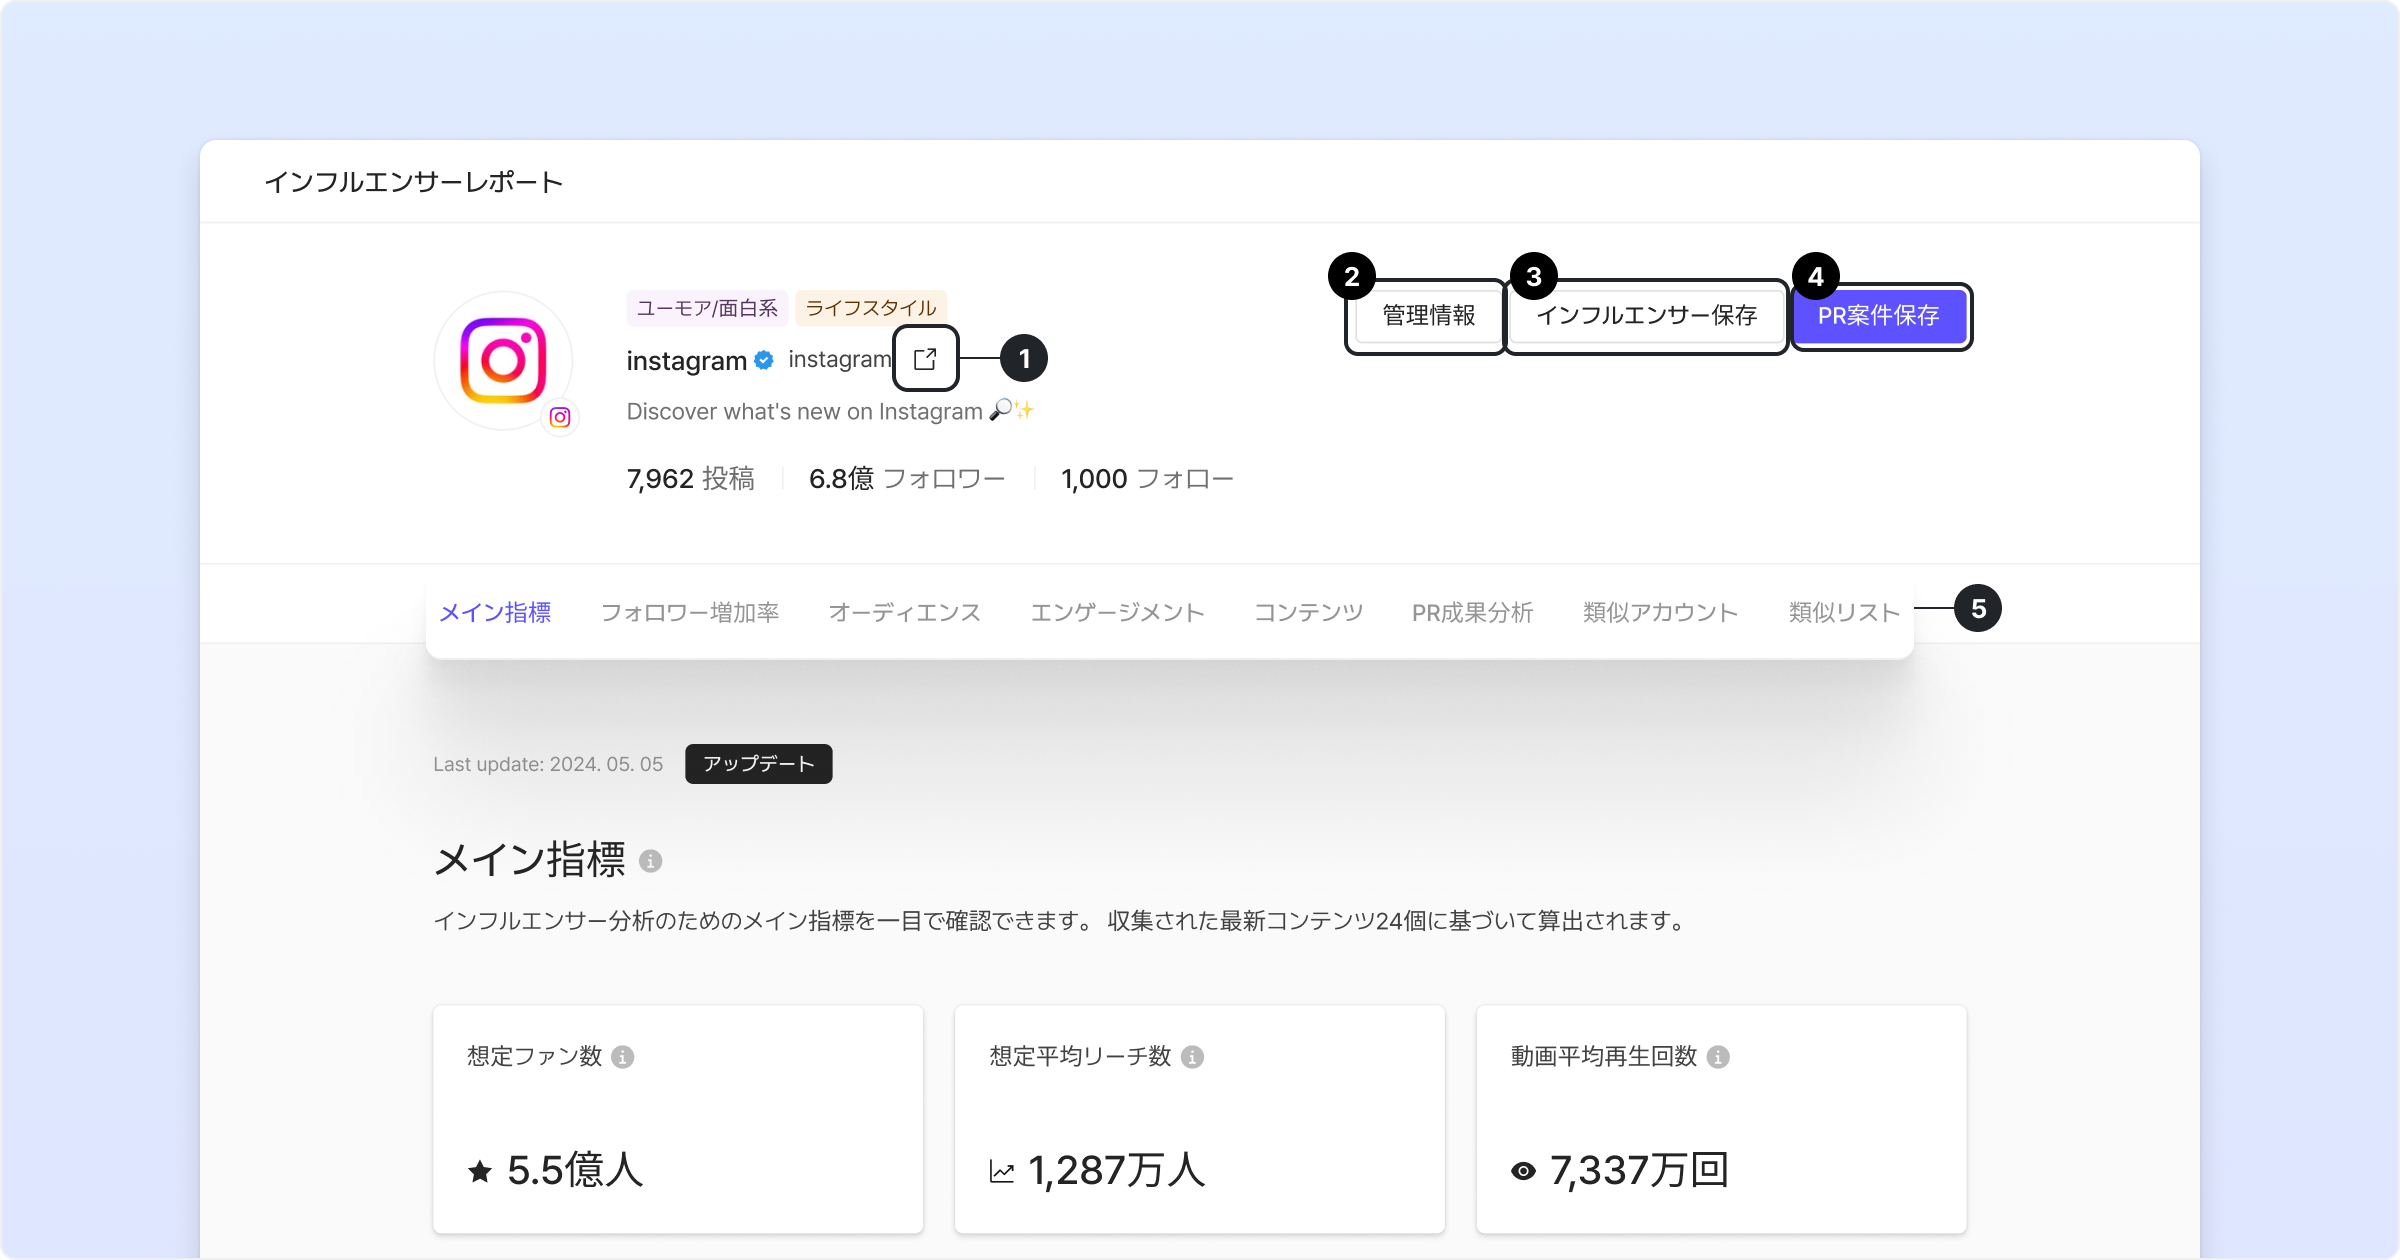2400x1260 pixels.
Task: Click the small Instagram badge on avatar
Action: pos(560,417)
